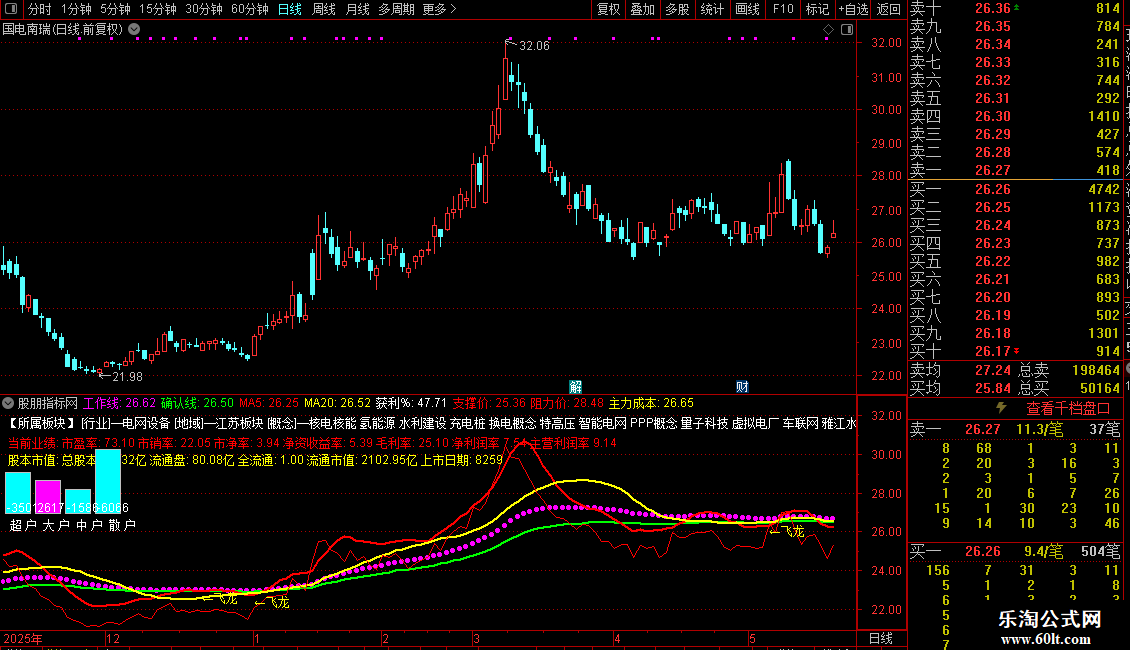Image resolution: width=1130 pixels, height=650 pixels.
Task: Click the 大户 magenta bar
Action: [x=48, y=497]
